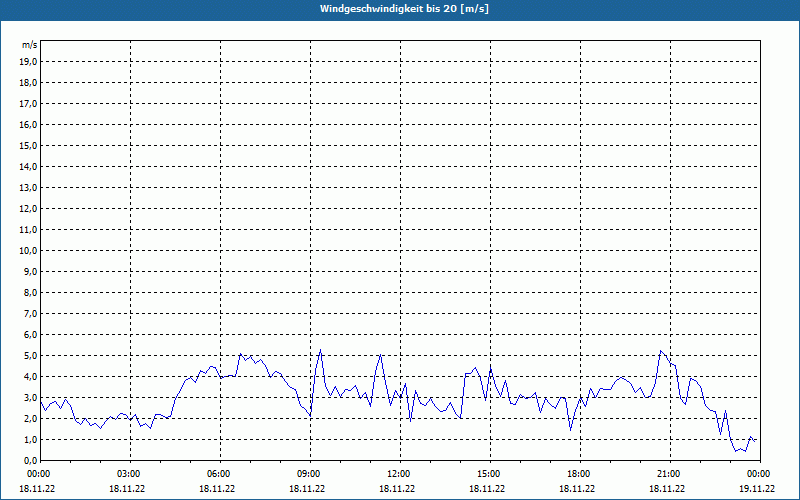Click the 5,0 y-axis value
Viewport: 800px width, 500px height.
pos(31,355)
